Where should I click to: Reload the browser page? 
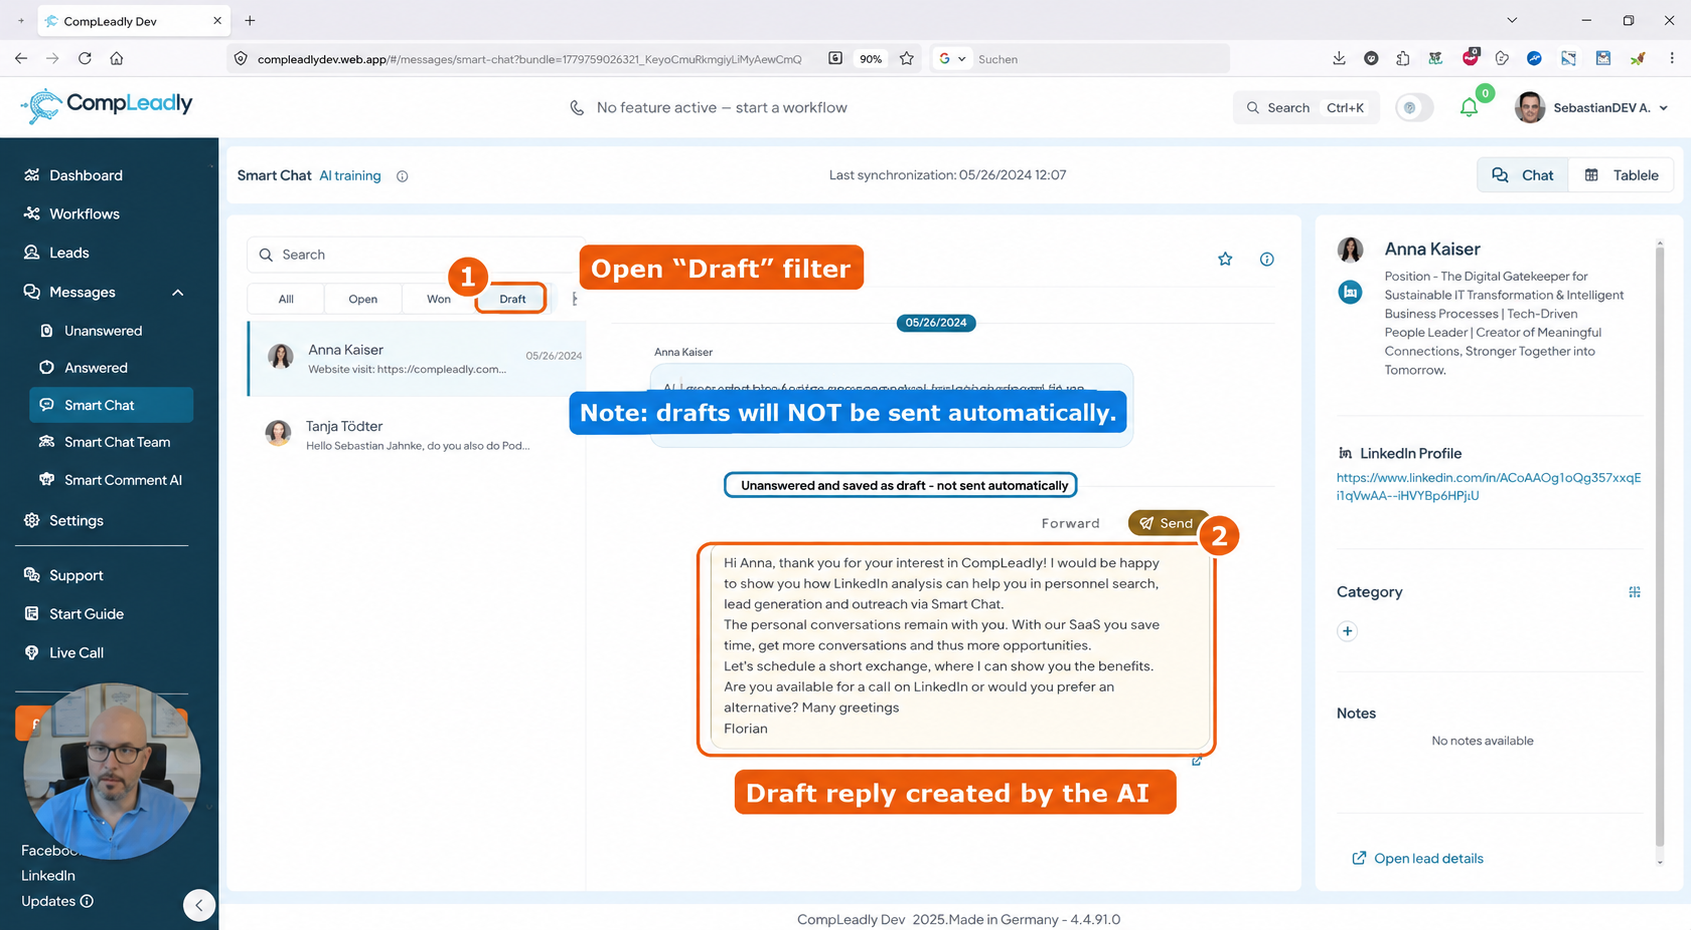coord(85,59)
